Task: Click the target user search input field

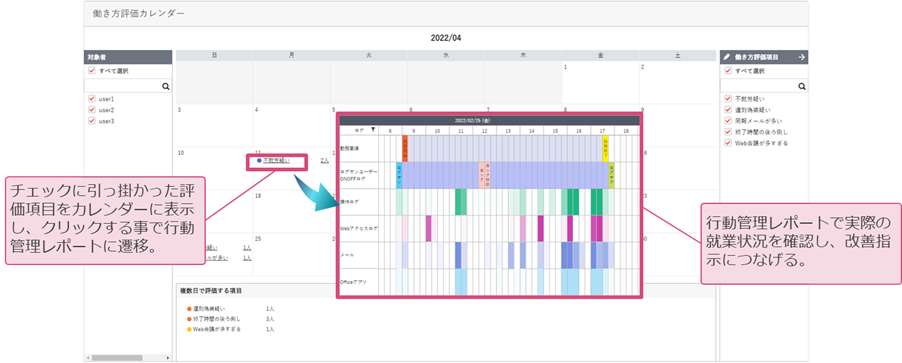Action: click(123, 86)
